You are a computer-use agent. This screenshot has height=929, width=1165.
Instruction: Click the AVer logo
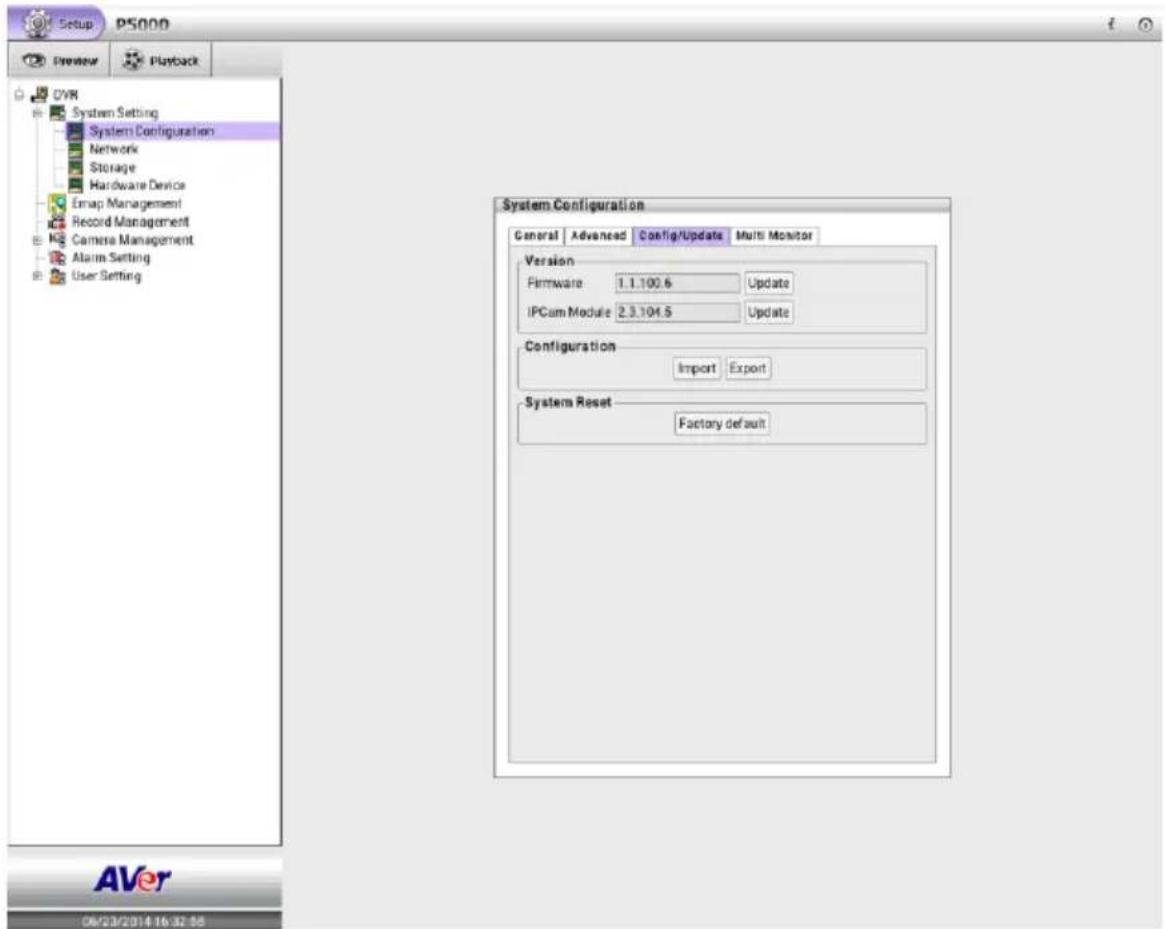pos(132,880)
